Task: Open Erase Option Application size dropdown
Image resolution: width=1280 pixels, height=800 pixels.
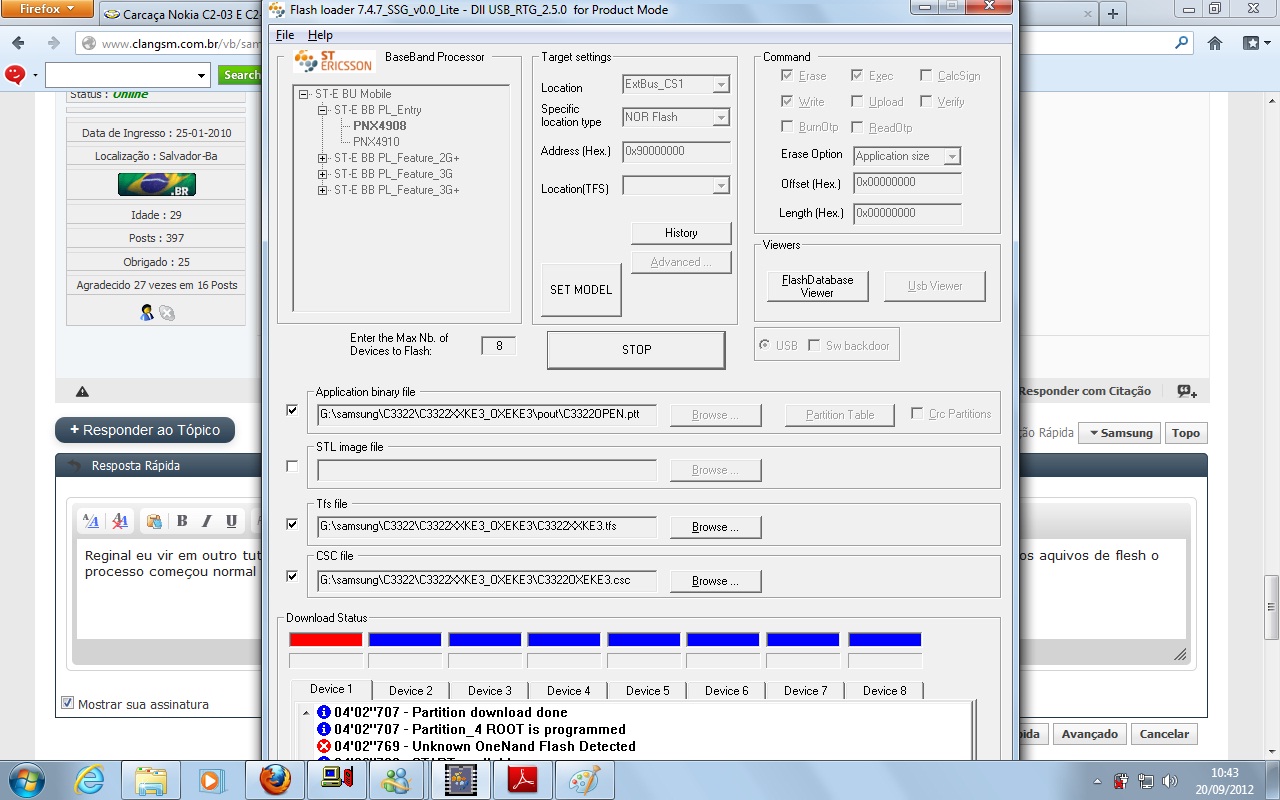Action: (x=952, y=156)
